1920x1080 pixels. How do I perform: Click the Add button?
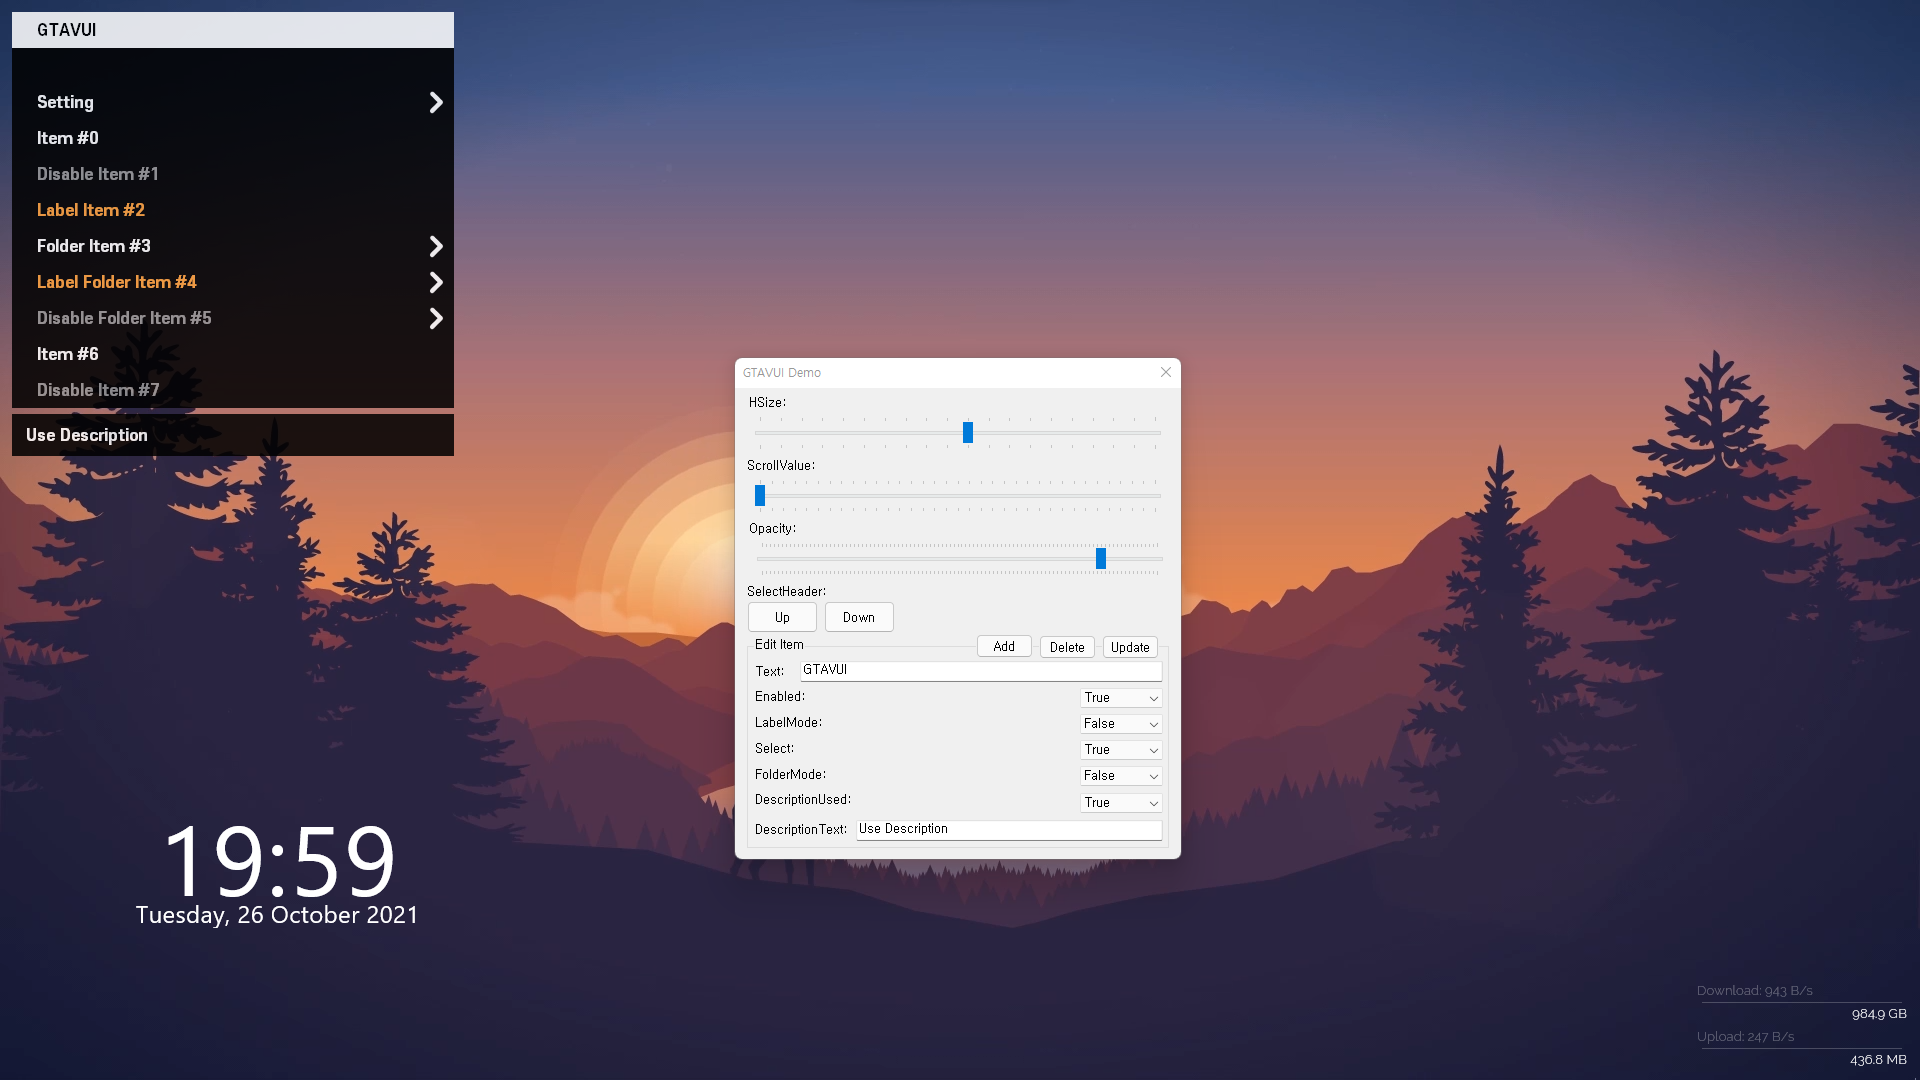coord(1003,647)
